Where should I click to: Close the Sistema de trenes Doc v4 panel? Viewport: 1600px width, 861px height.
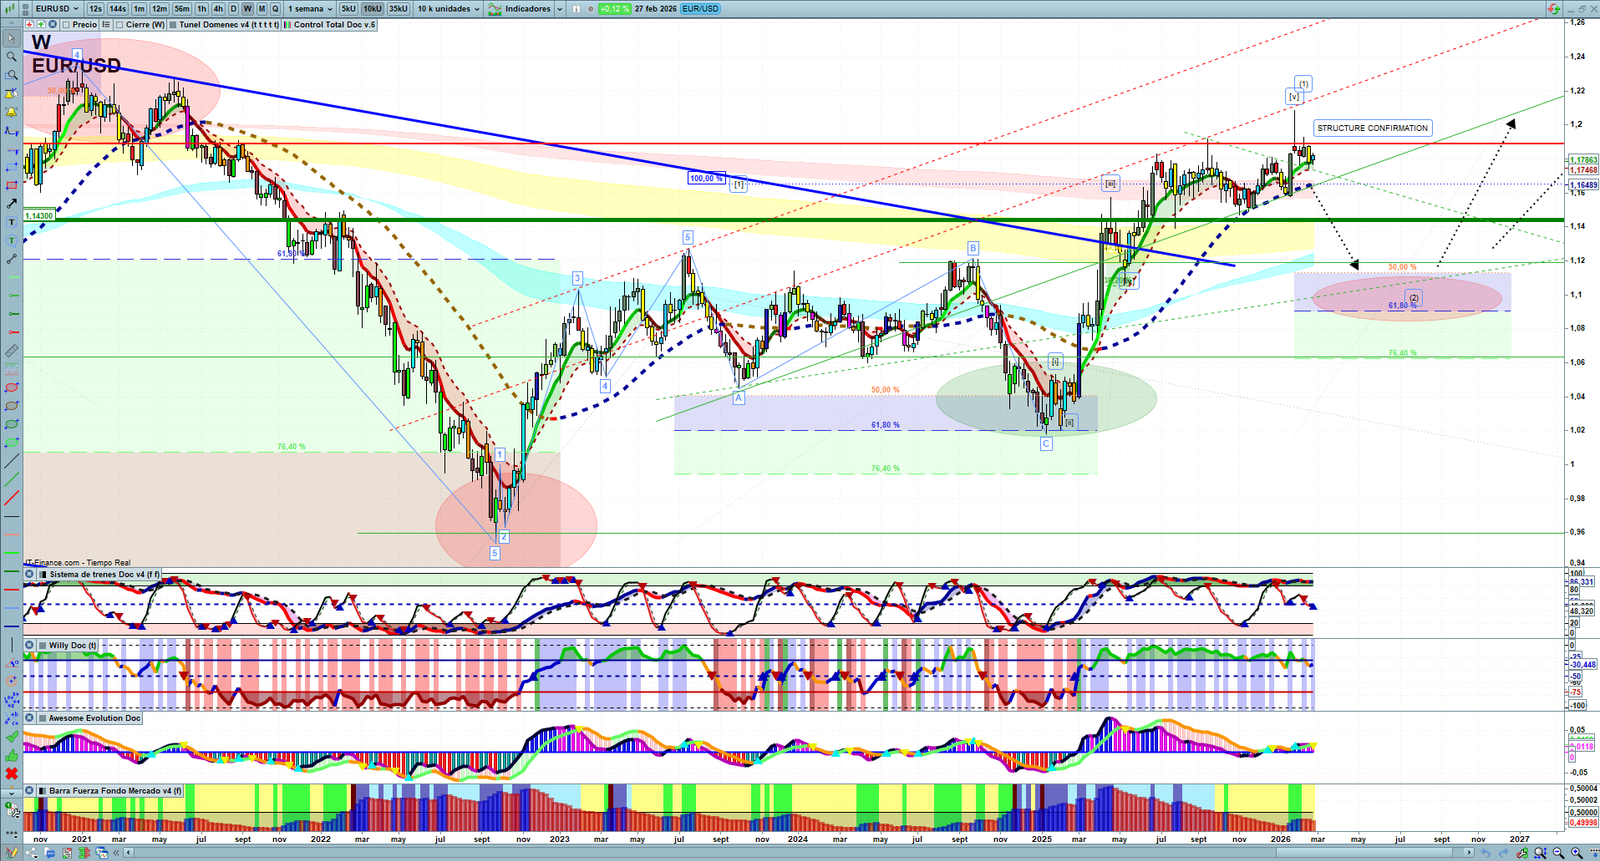(29, 574)
